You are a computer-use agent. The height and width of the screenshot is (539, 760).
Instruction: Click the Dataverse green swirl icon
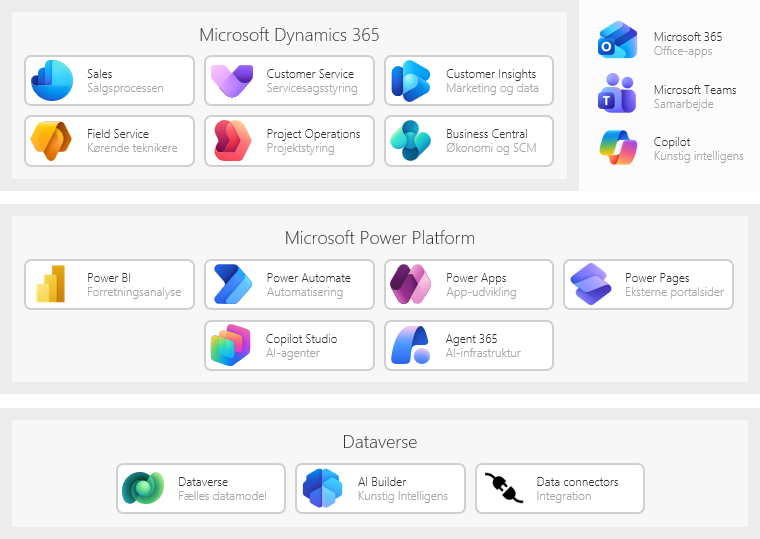tap(143, 488)
